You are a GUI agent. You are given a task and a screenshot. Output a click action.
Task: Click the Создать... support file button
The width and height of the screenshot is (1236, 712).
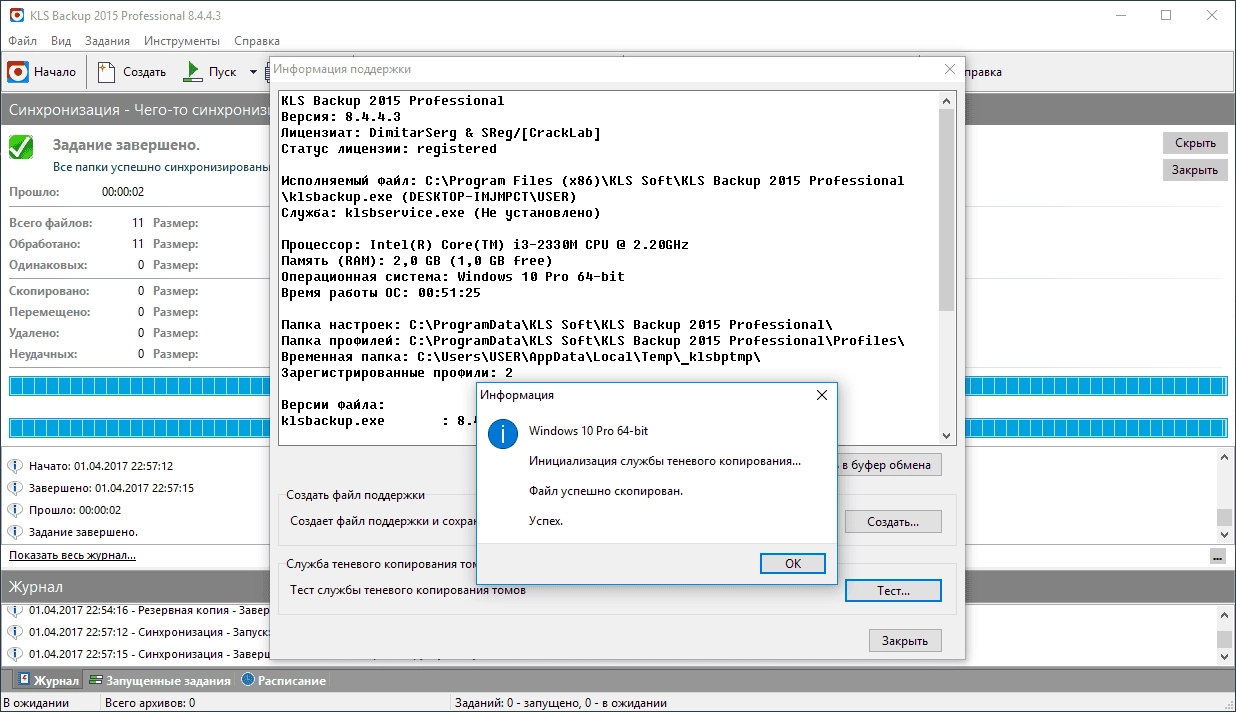893,521
